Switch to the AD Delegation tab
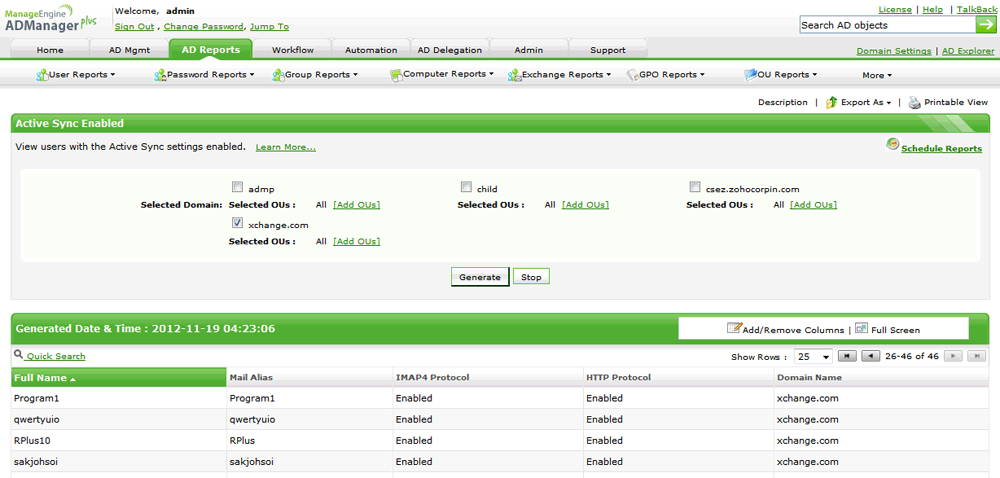The width and height of the screenshot is (1000, 478). tap(450, 50)
